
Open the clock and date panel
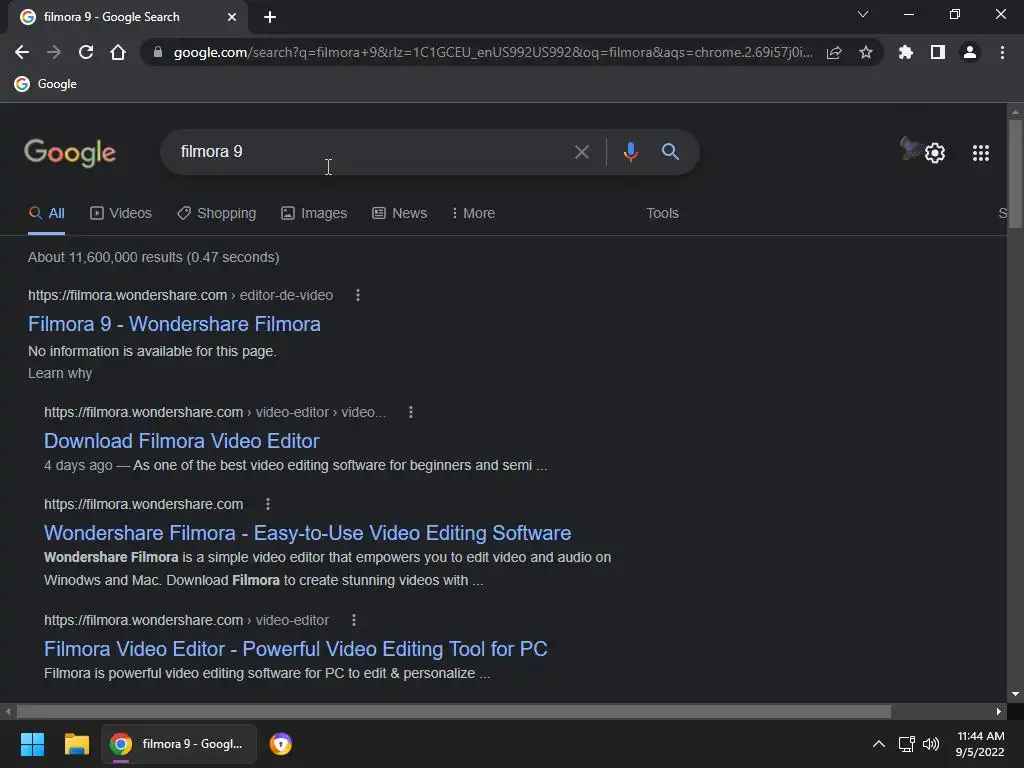pos(980,744)
